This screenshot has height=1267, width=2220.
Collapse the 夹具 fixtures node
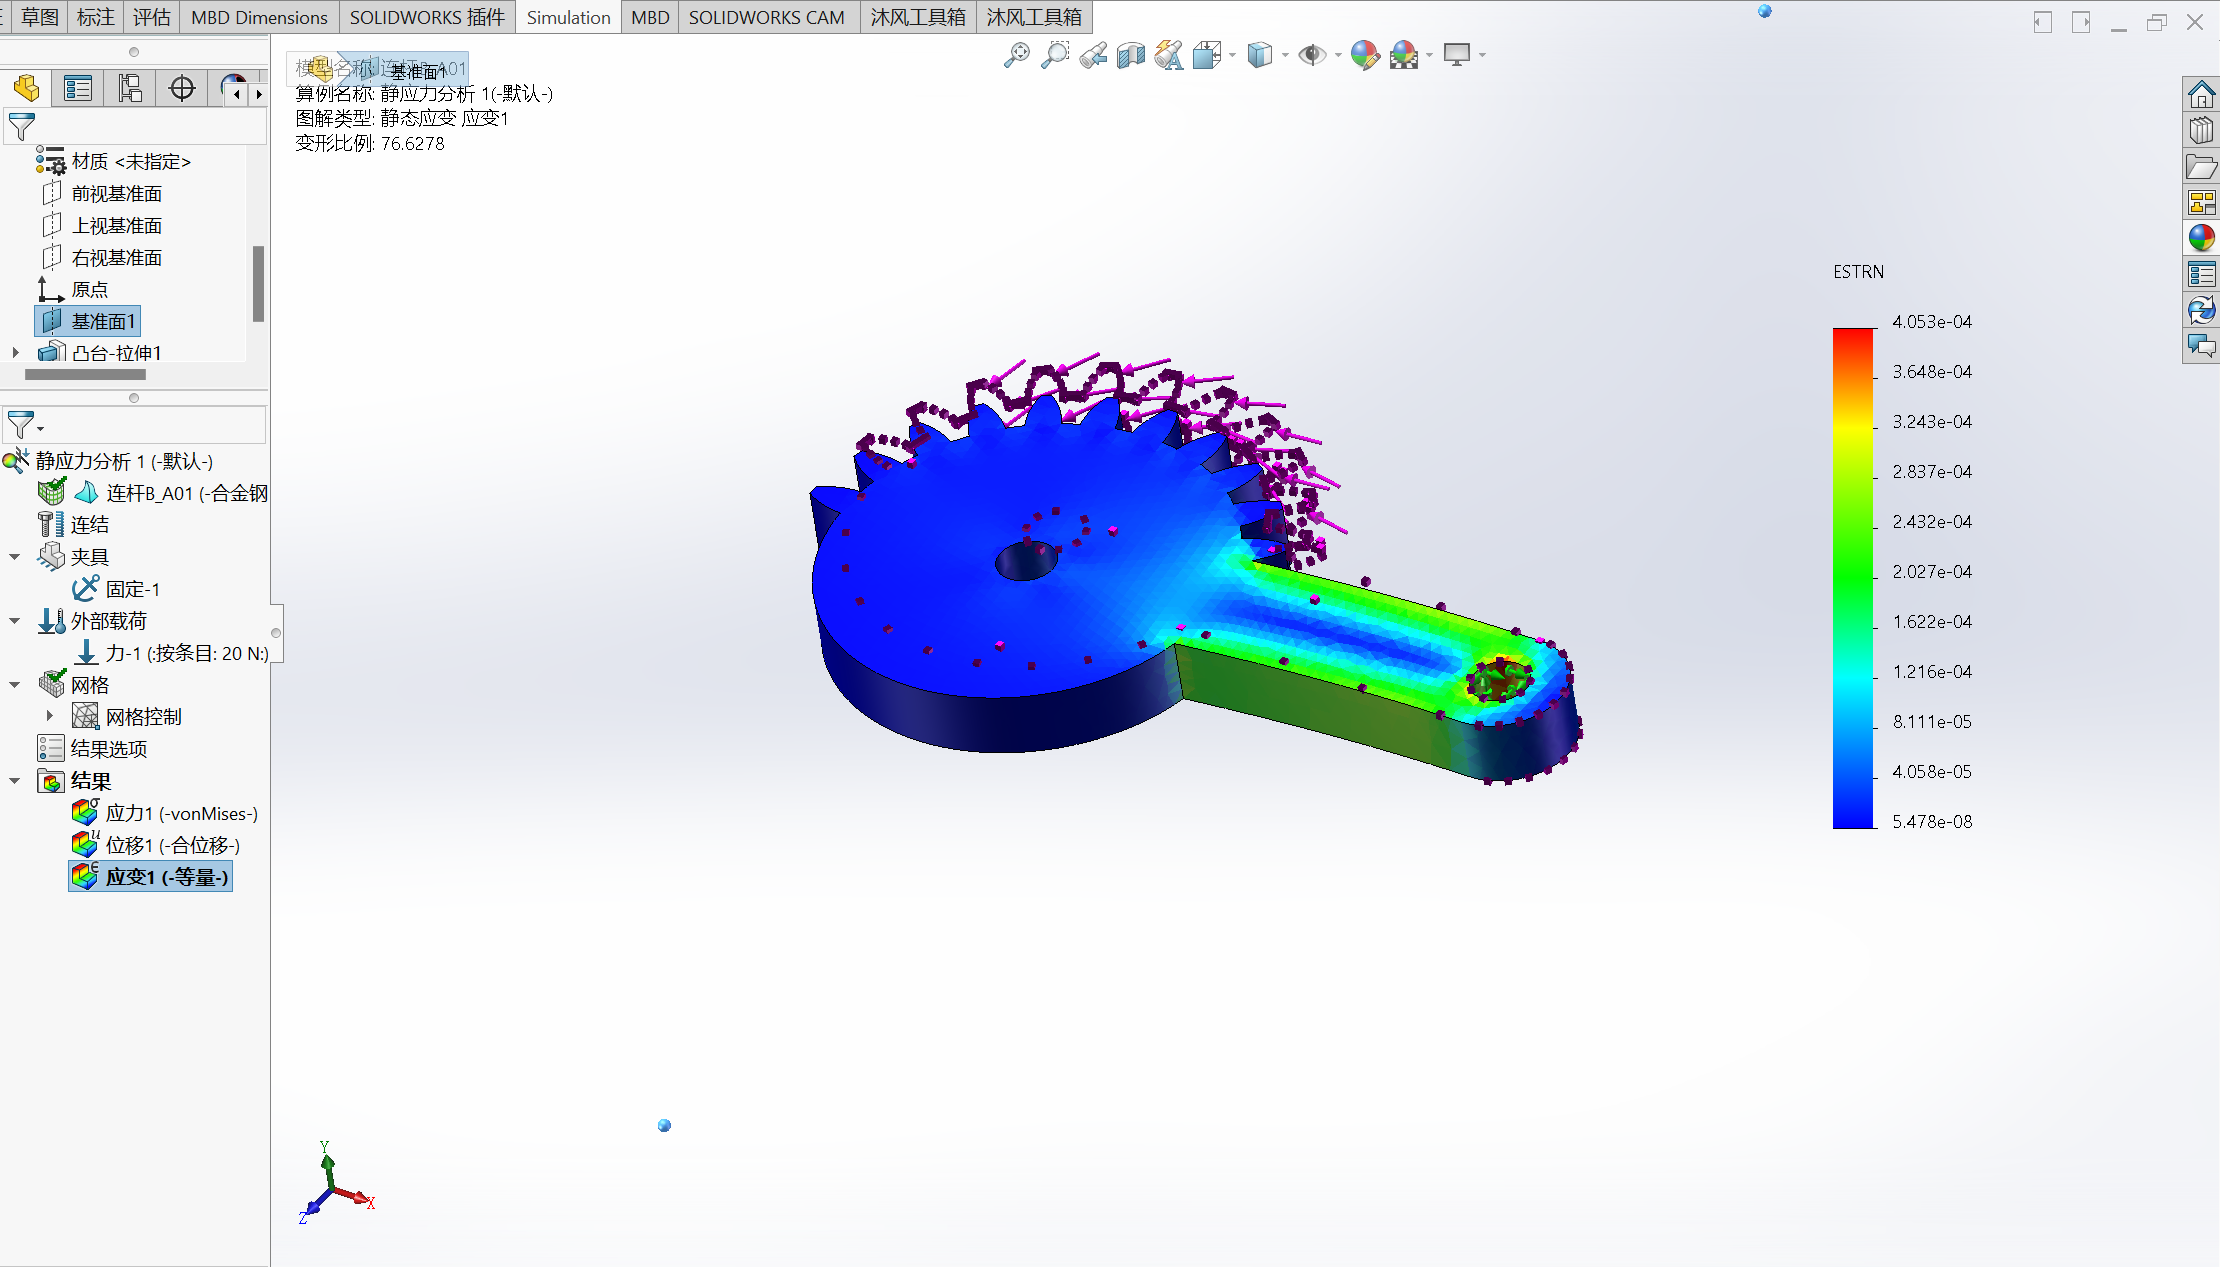coord(15,557)
